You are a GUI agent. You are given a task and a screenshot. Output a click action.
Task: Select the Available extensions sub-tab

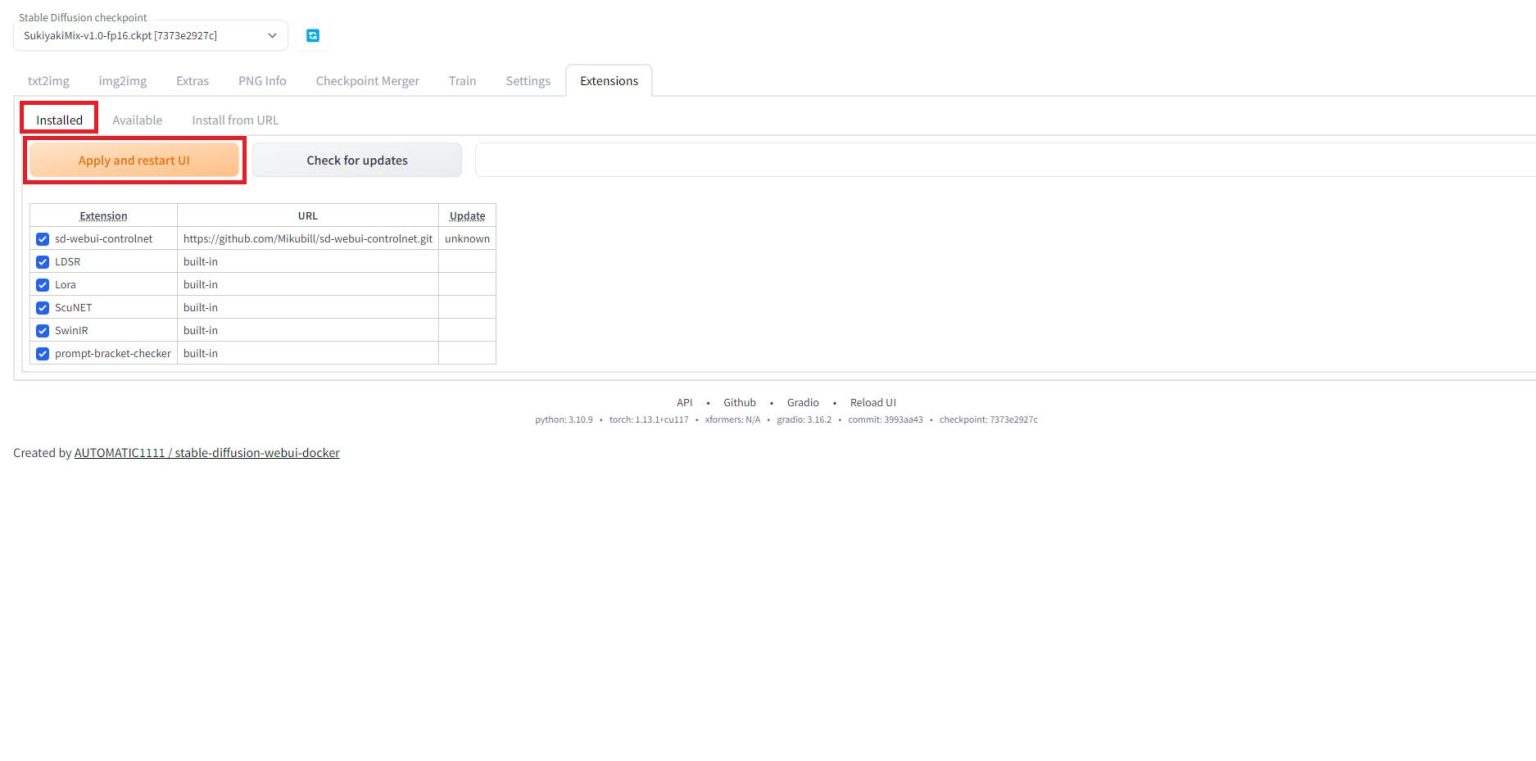(x=137, y=120)
